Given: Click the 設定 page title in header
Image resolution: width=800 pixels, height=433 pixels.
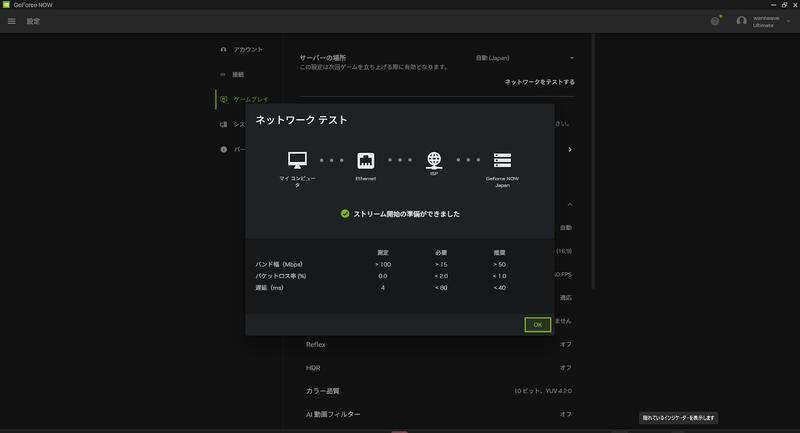Looking at the screenshot, I should [33, 21].
